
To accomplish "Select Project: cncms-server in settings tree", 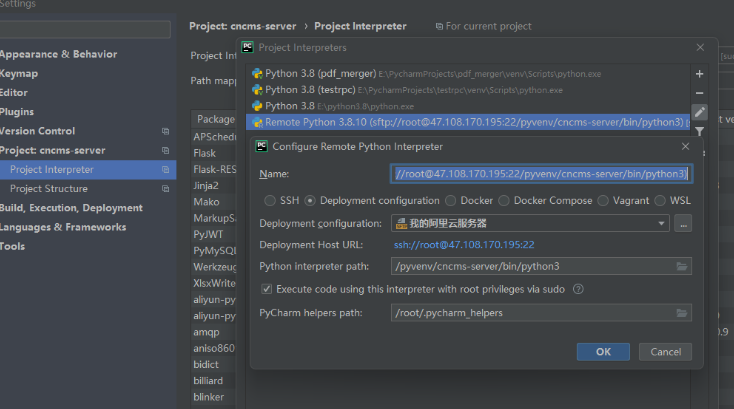I will [52, 150].
